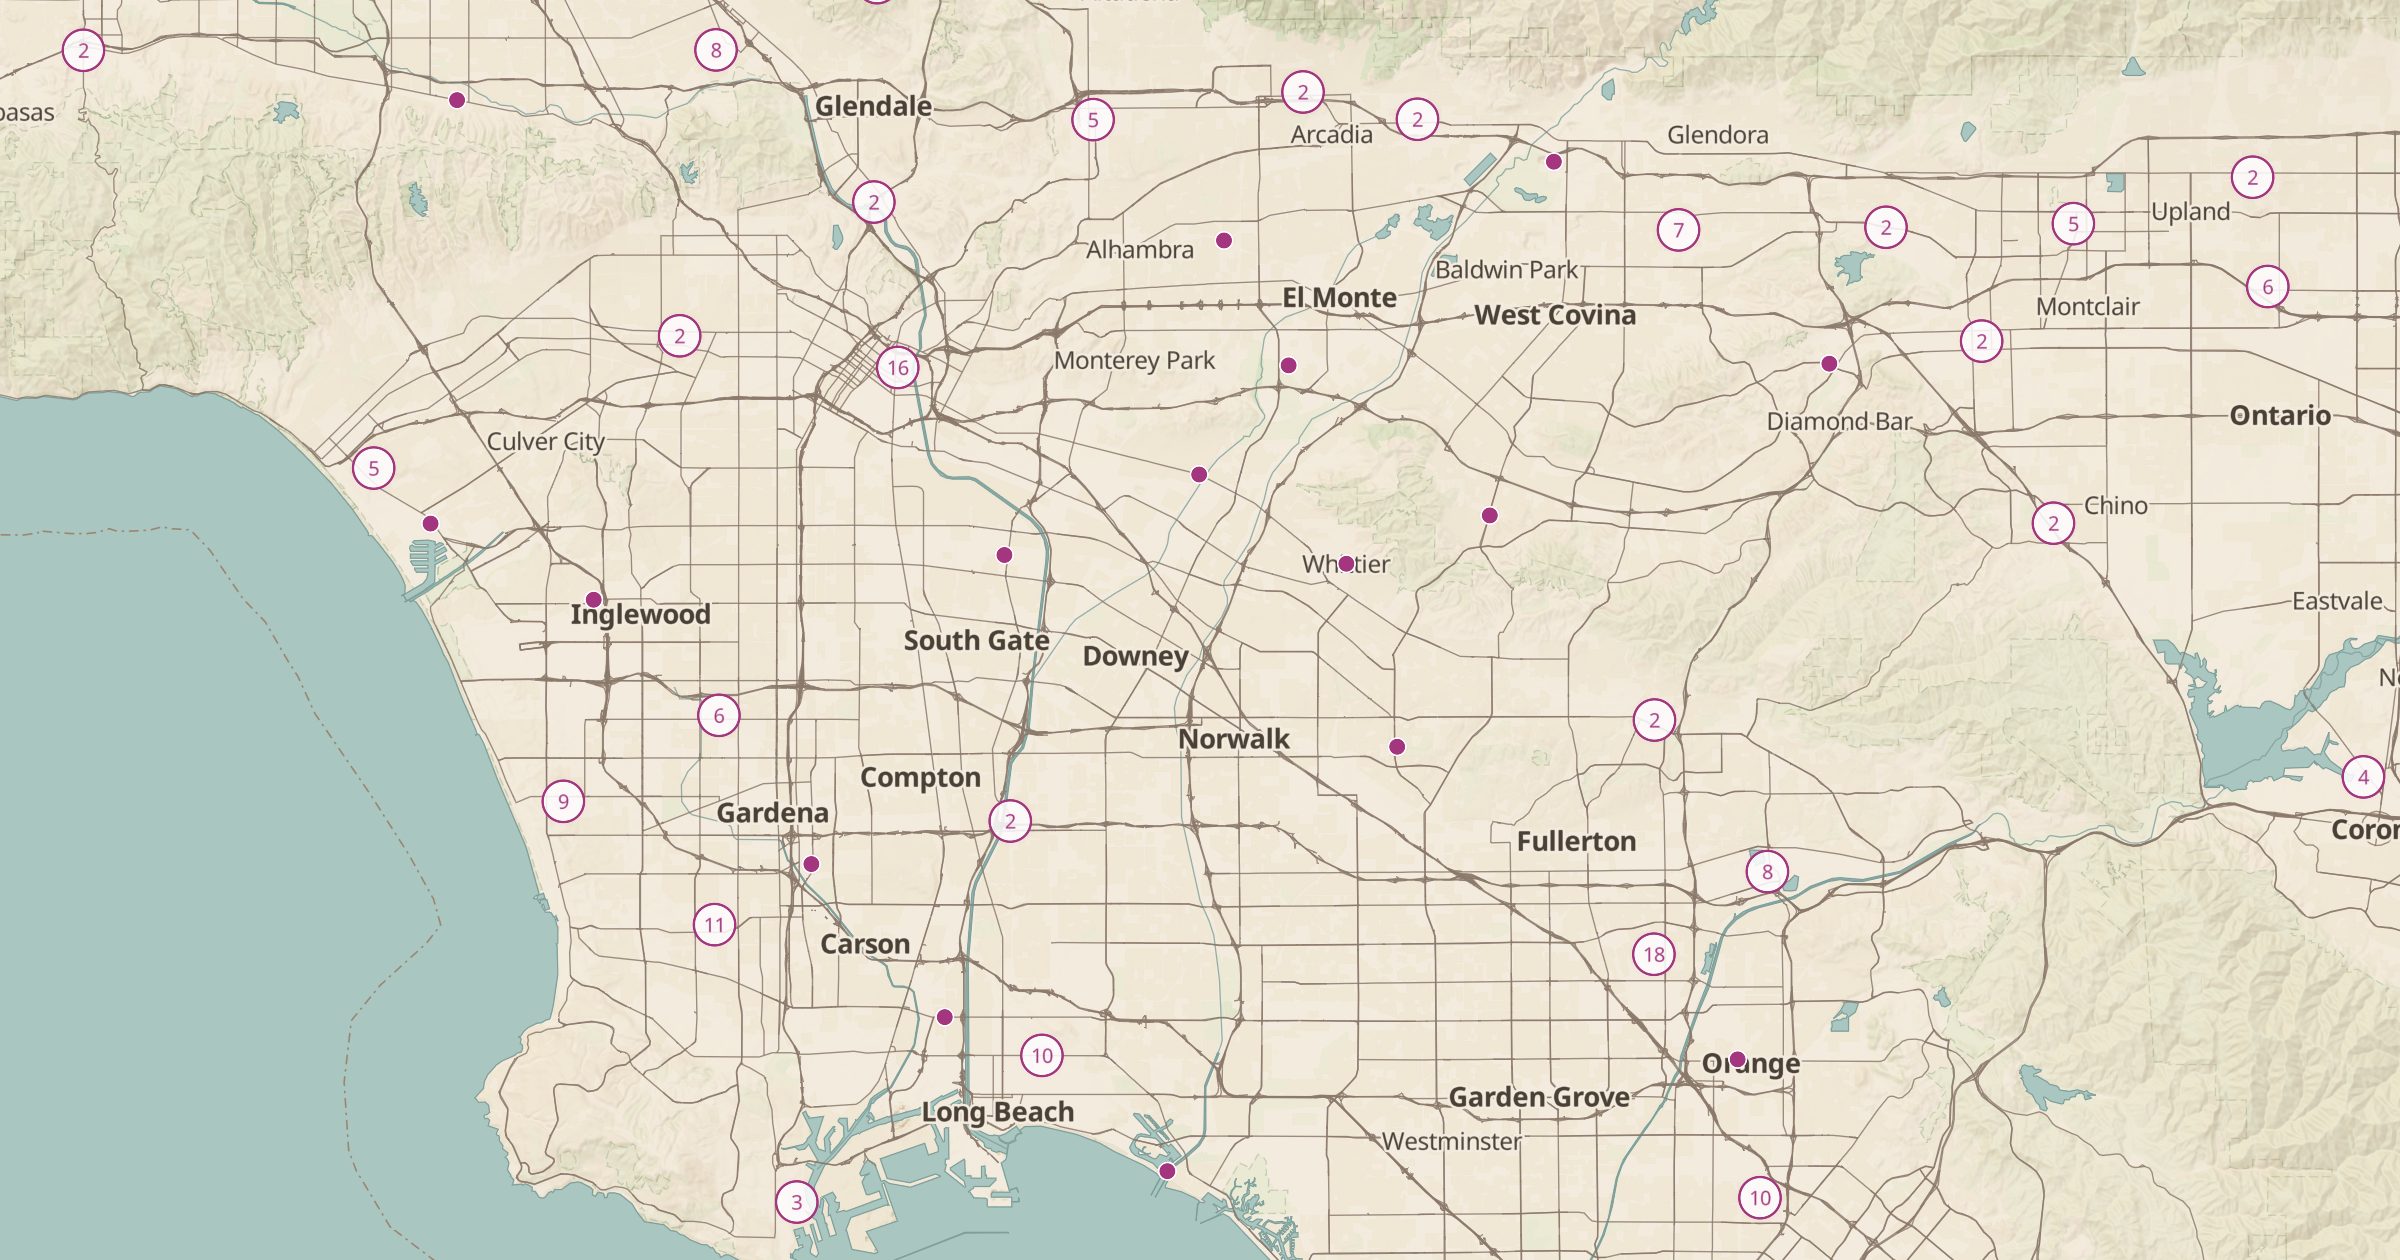This screenshot has width=2400, height=1260.
Task: Click the Garden Grove label
Action: 1539,1097
